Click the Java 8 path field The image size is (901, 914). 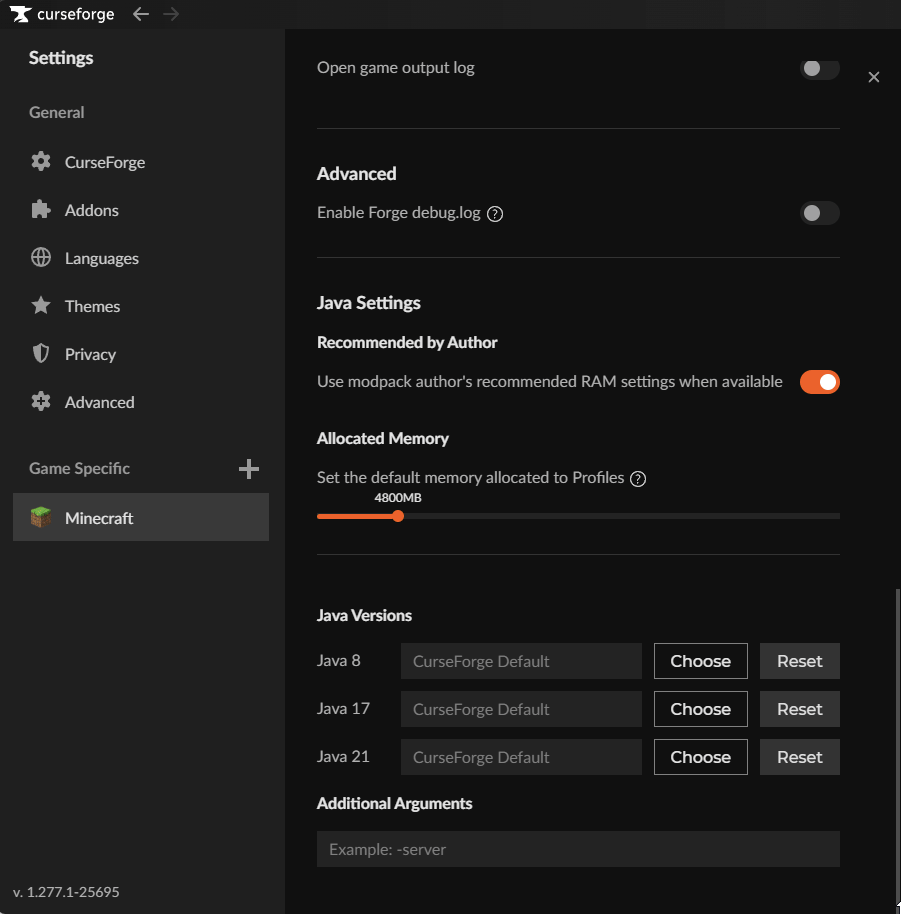point(521,661)
